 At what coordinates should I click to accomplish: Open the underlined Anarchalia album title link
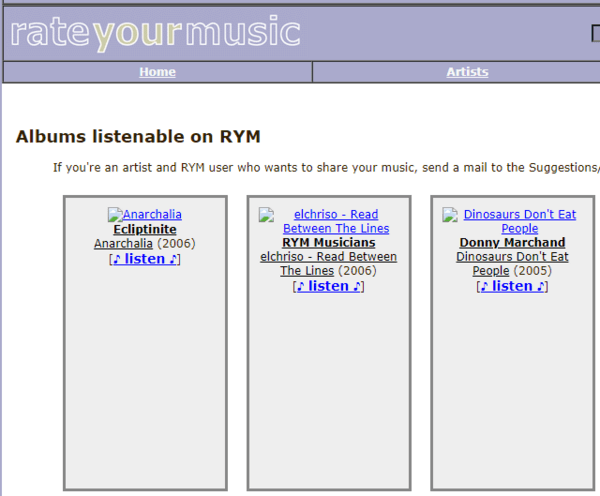click(x=123, y=243)
